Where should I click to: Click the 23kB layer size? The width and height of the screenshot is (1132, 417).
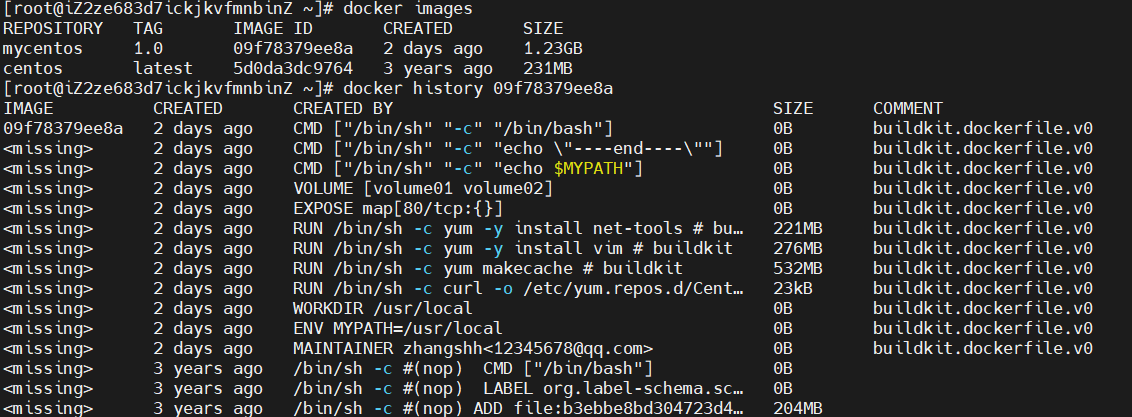pyautogui.click(x=792, y=288)
